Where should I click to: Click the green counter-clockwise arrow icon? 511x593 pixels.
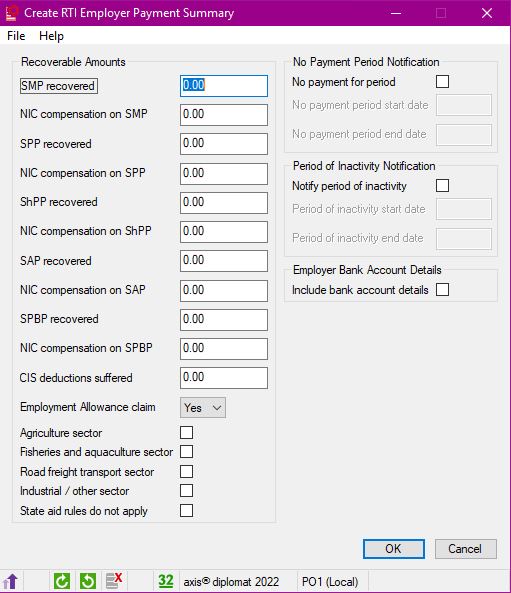point(88,581)
